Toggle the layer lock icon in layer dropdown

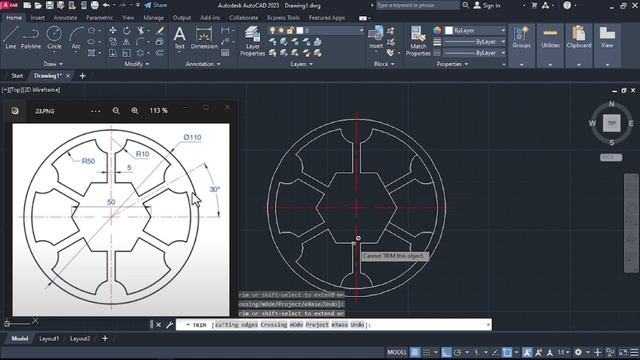click(290, 31)
